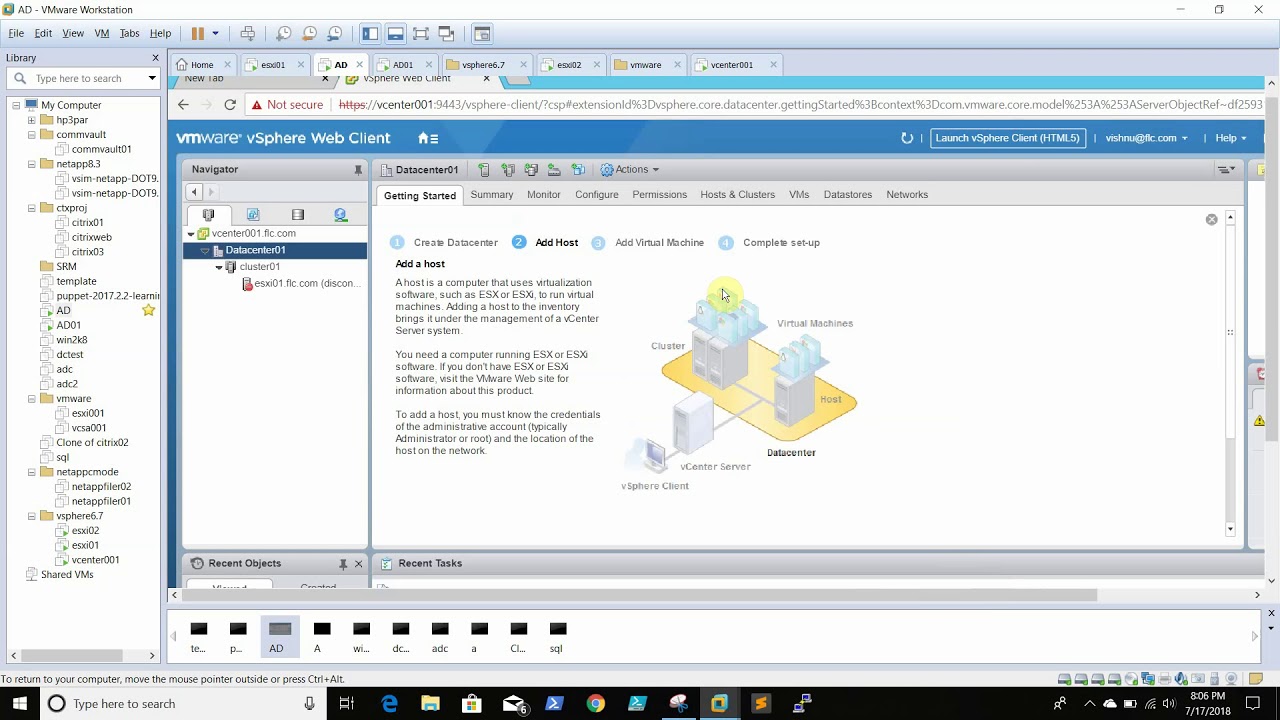Collapse the netapp8.3 folder

pos(32,164)
